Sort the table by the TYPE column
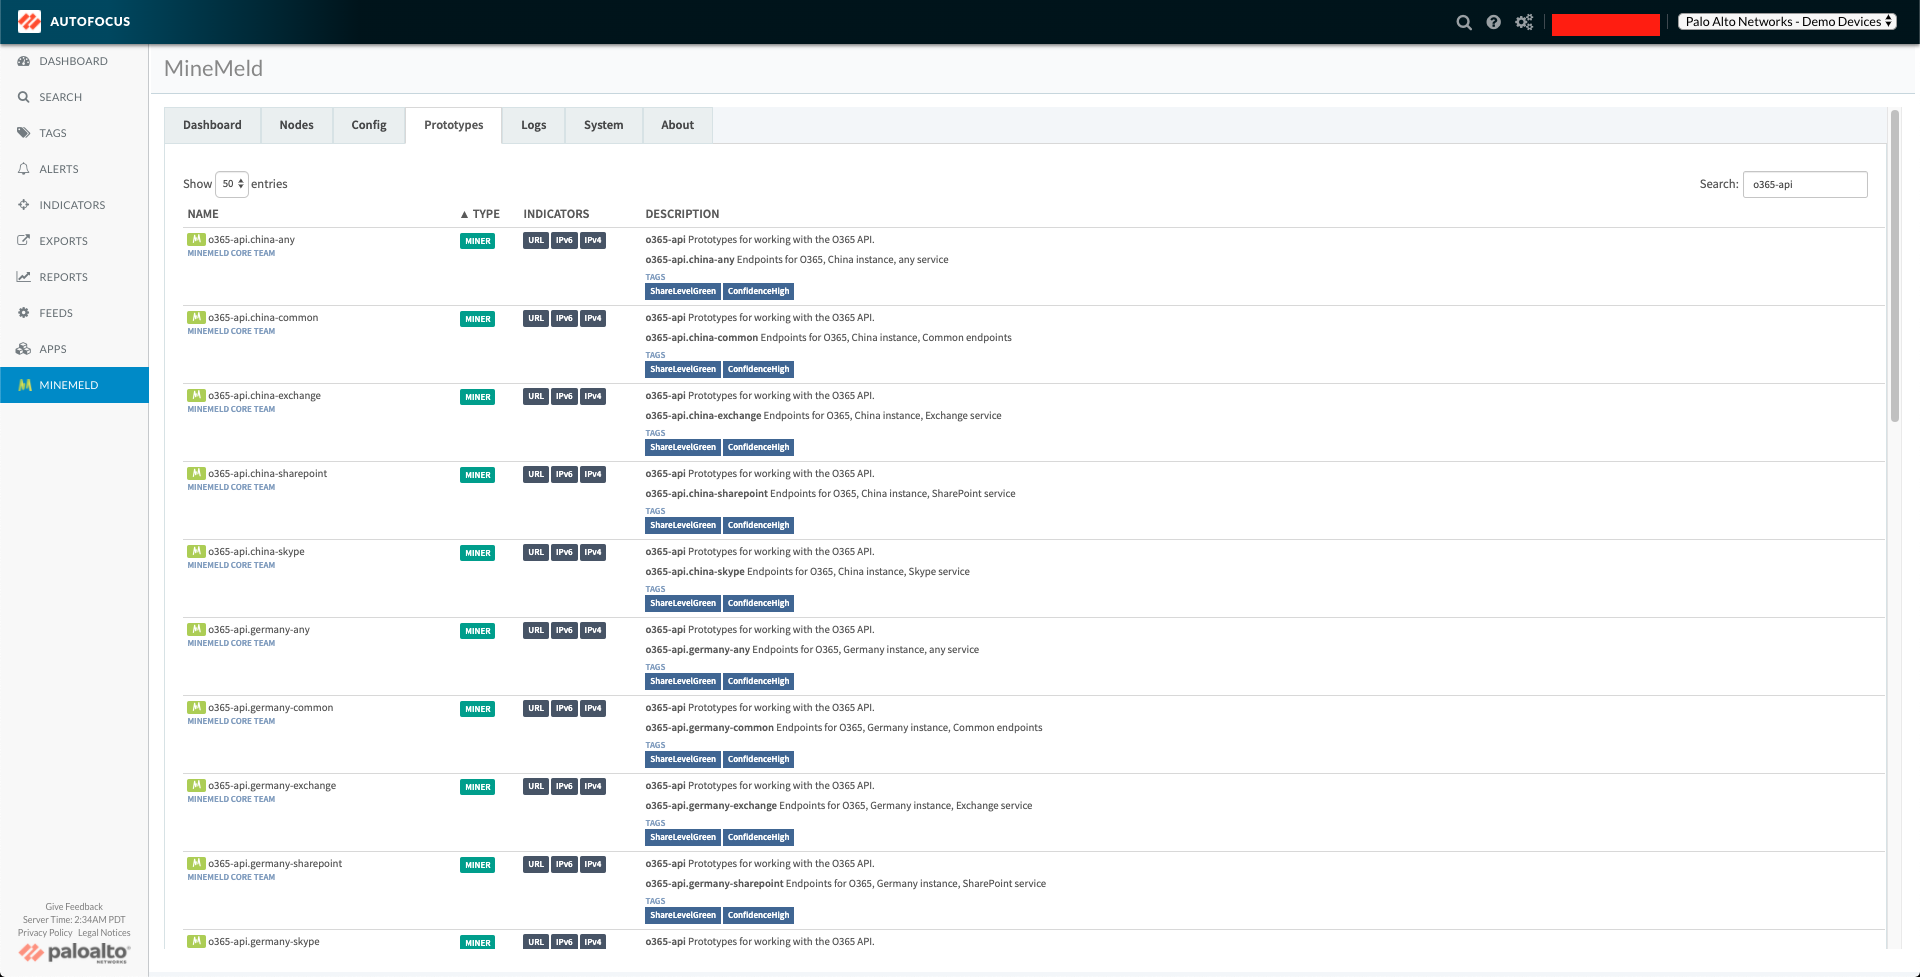This screenshot has height=977, width=1920. point(480,214)
